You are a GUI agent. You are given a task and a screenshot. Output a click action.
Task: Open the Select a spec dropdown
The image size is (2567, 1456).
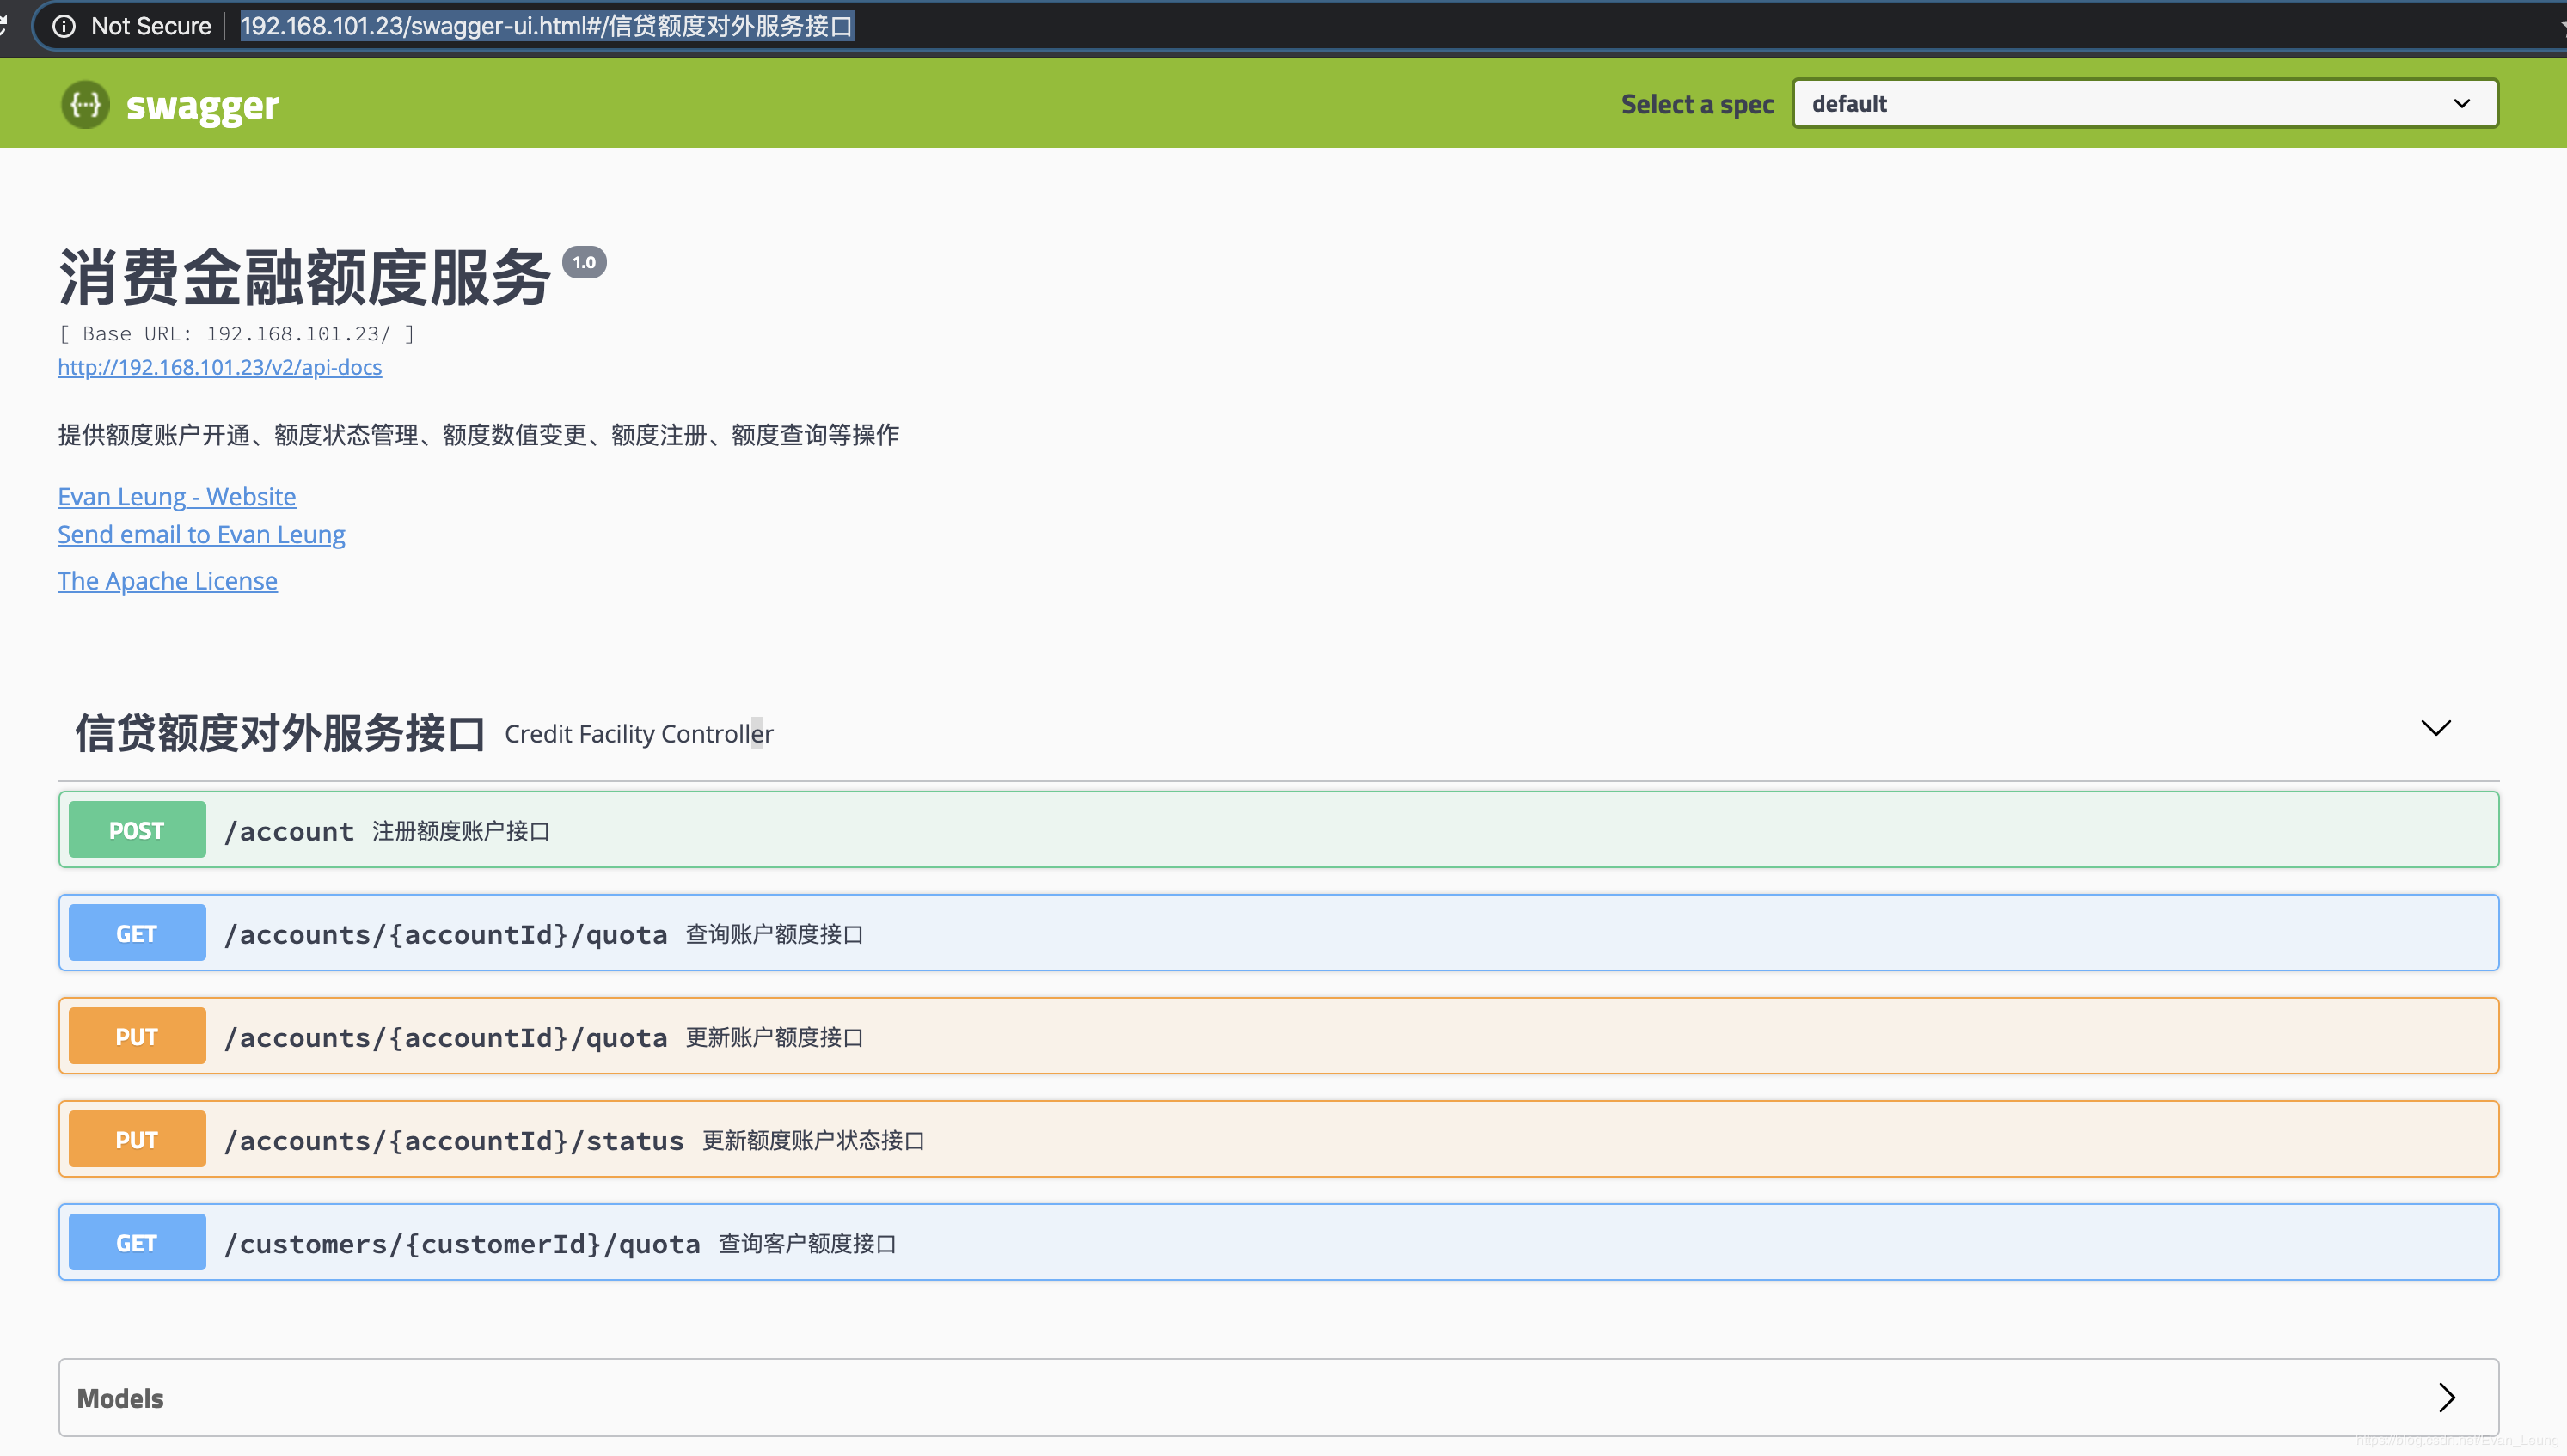tap(2144, 104)
